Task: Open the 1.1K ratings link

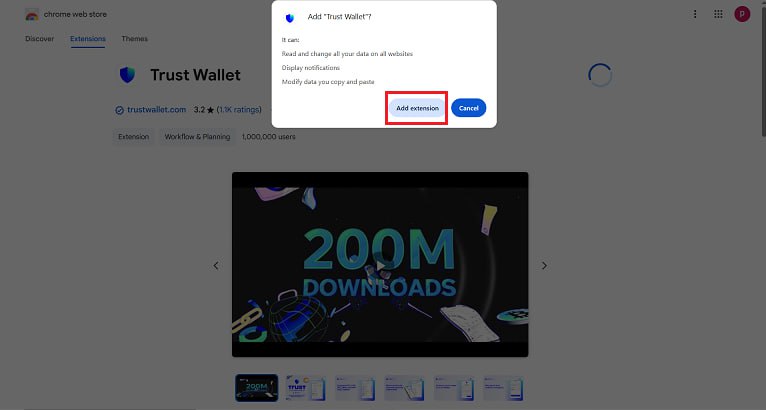Action: pyautogui.click(x=239, y=109)
